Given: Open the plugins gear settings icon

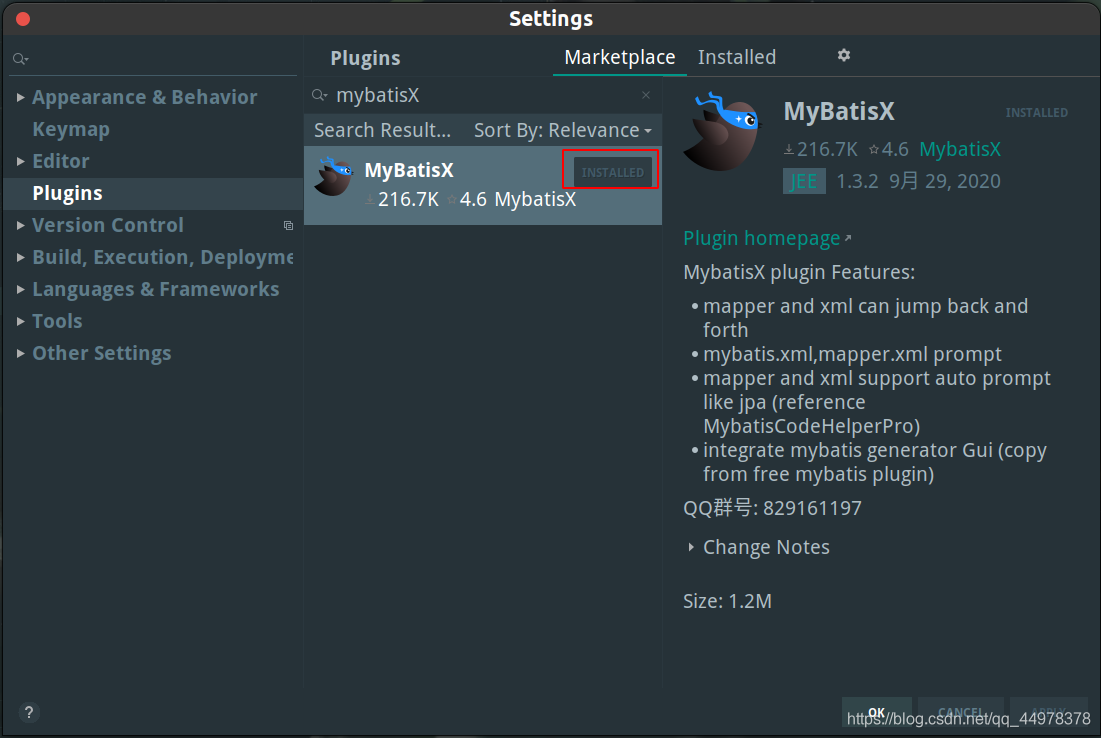Looking at the screenshot, I should coord(843,55).
